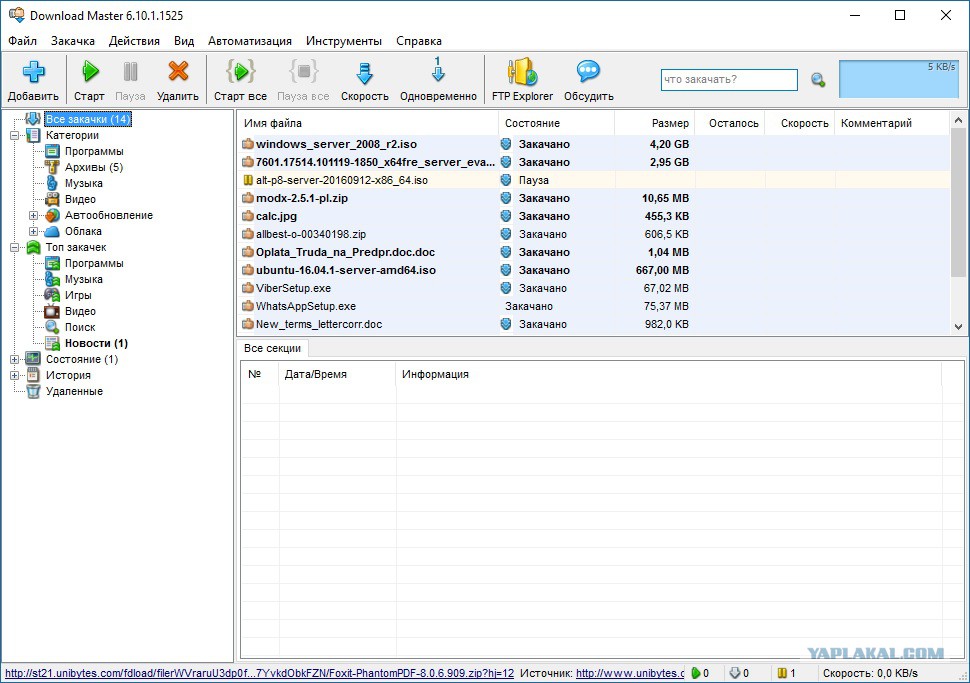The image size is (970, 683).
Task: Click the Пауза все toolbar icon
Action: click(303, 72)
